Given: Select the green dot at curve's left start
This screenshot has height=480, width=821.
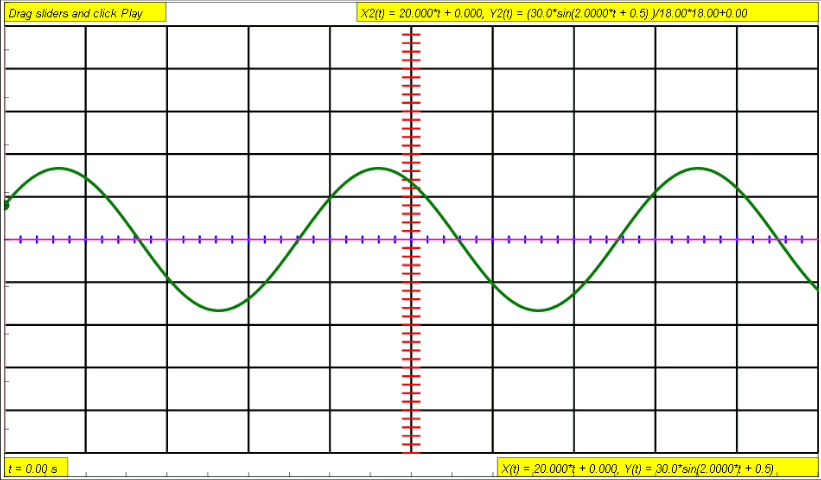Looking at the screenshot, I should point(7,205).
